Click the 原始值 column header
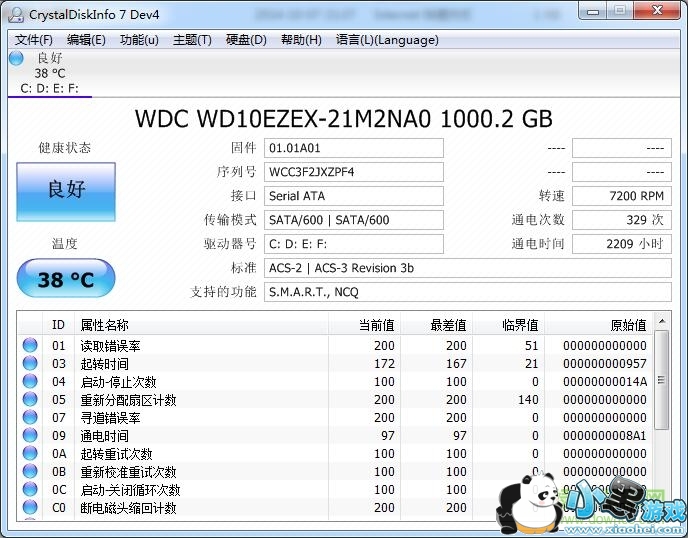The width and height of the screenshot is (688, 538). pos(598,325)
